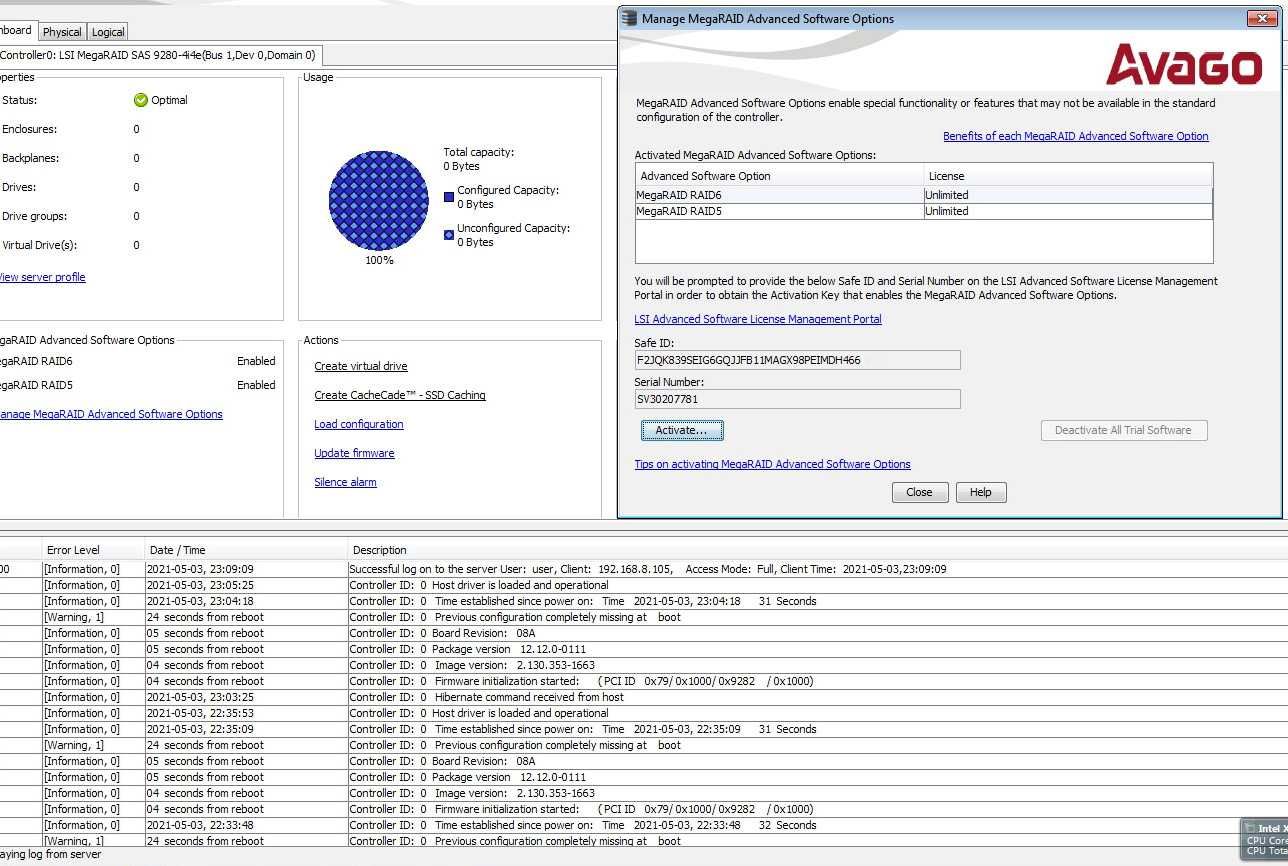The width and height of the screenshot is (1288, 866).
Task: Click the Help button in dialog
Action: 981,492
